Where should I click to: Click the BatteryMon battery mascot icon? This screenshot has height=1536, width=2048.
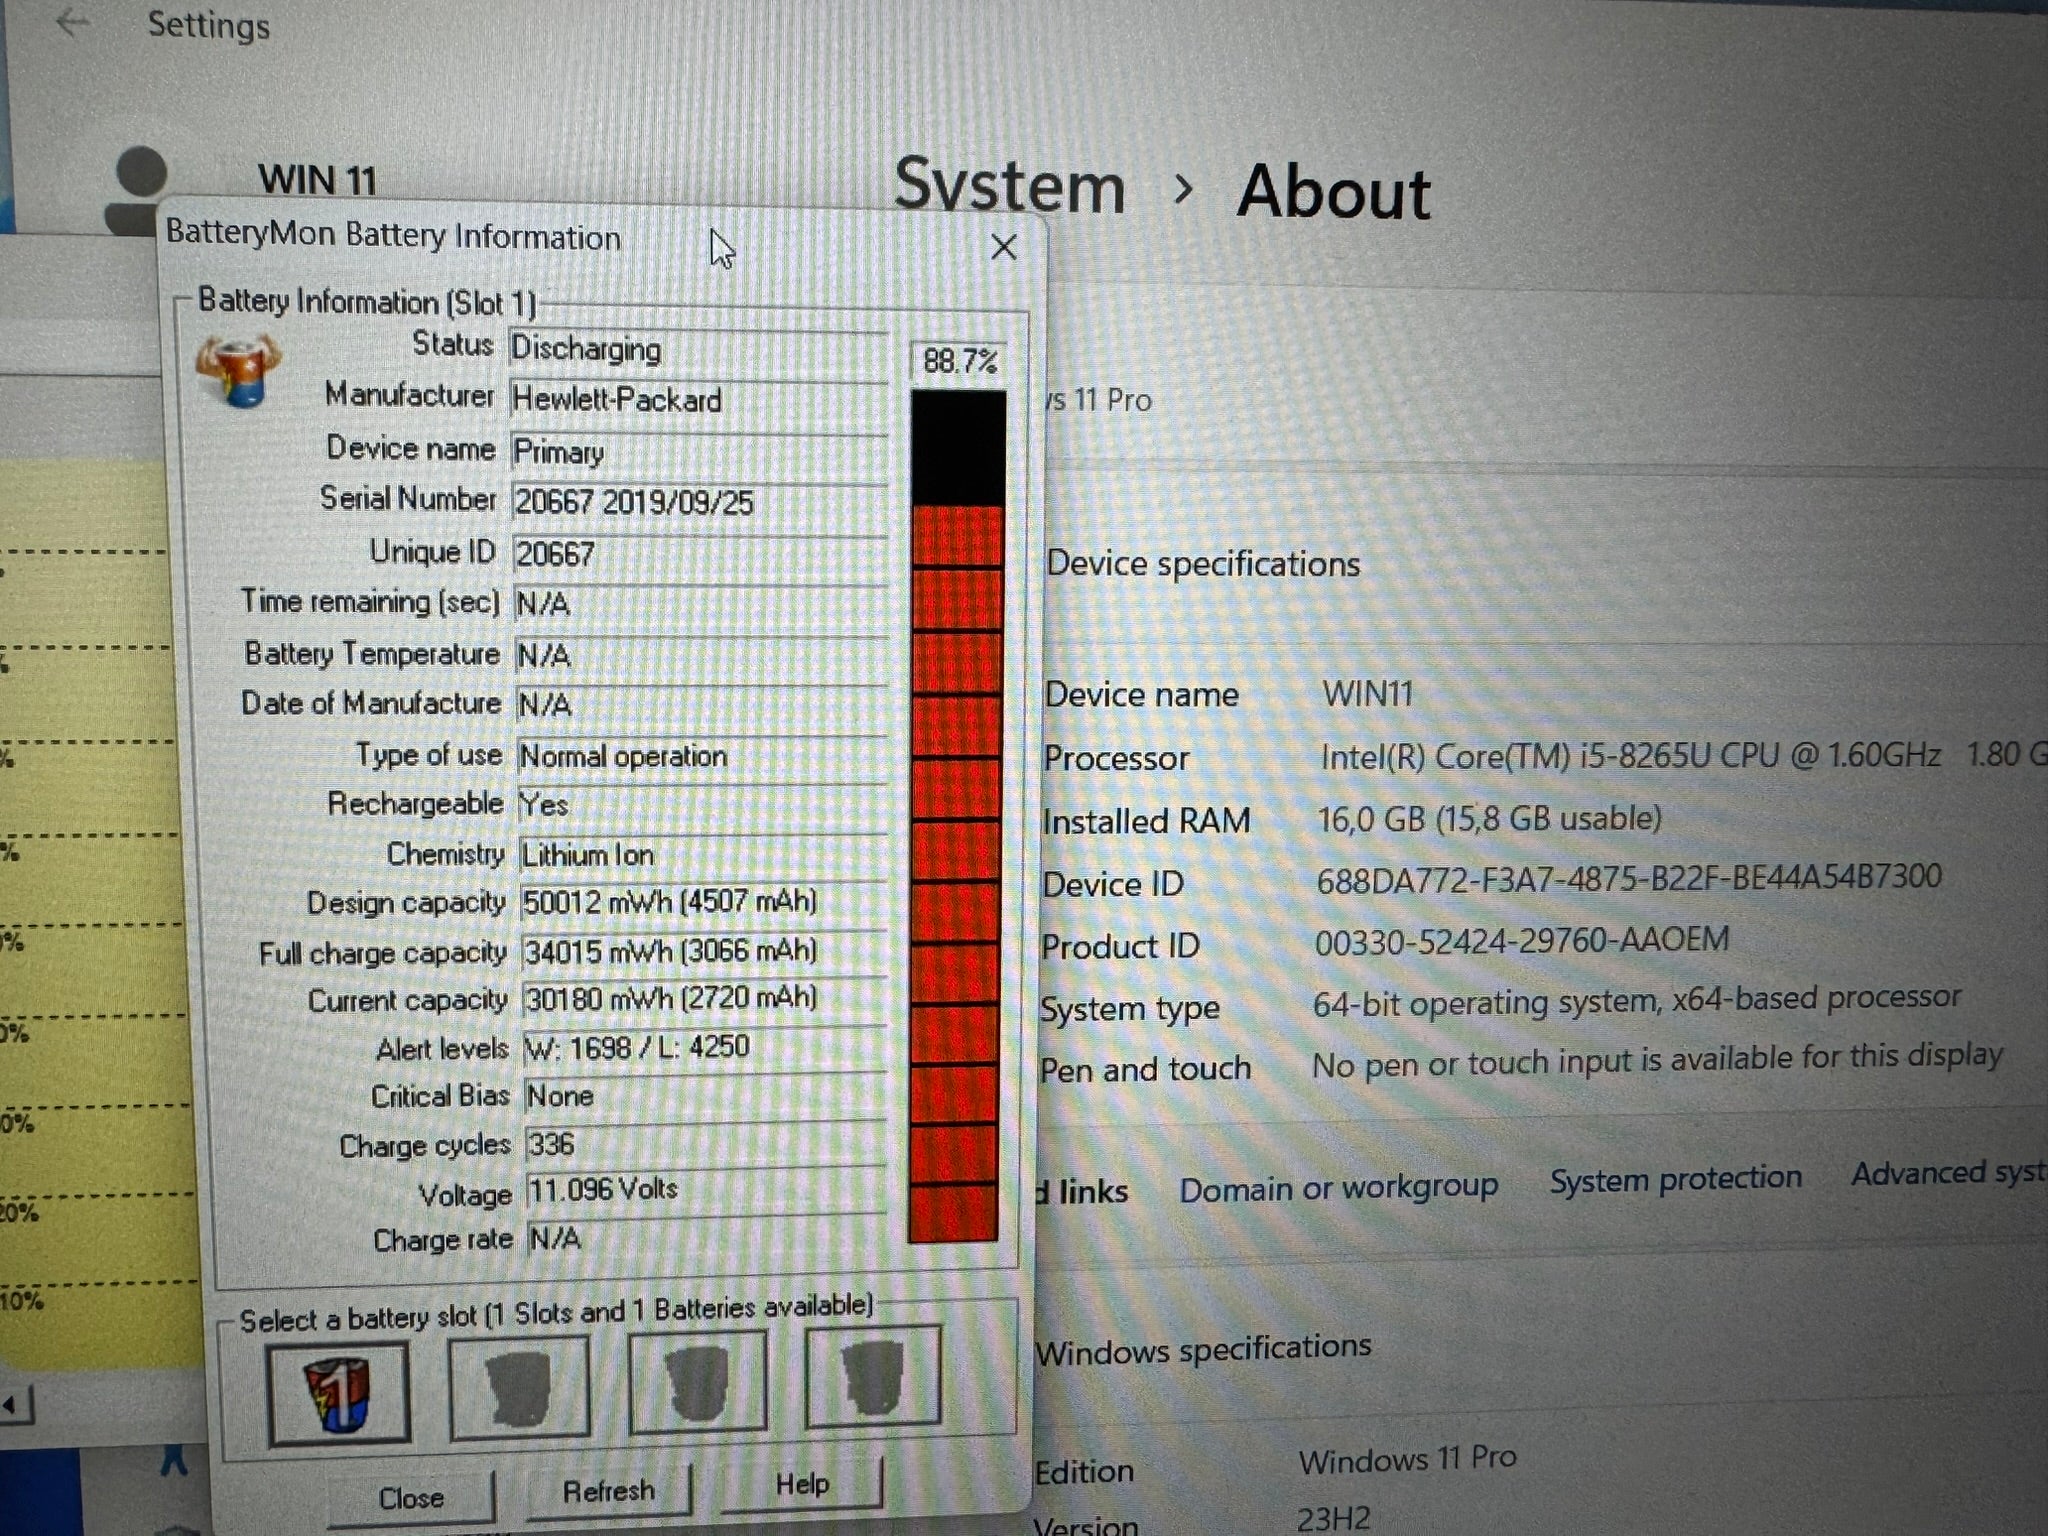(x=238, y=372)
